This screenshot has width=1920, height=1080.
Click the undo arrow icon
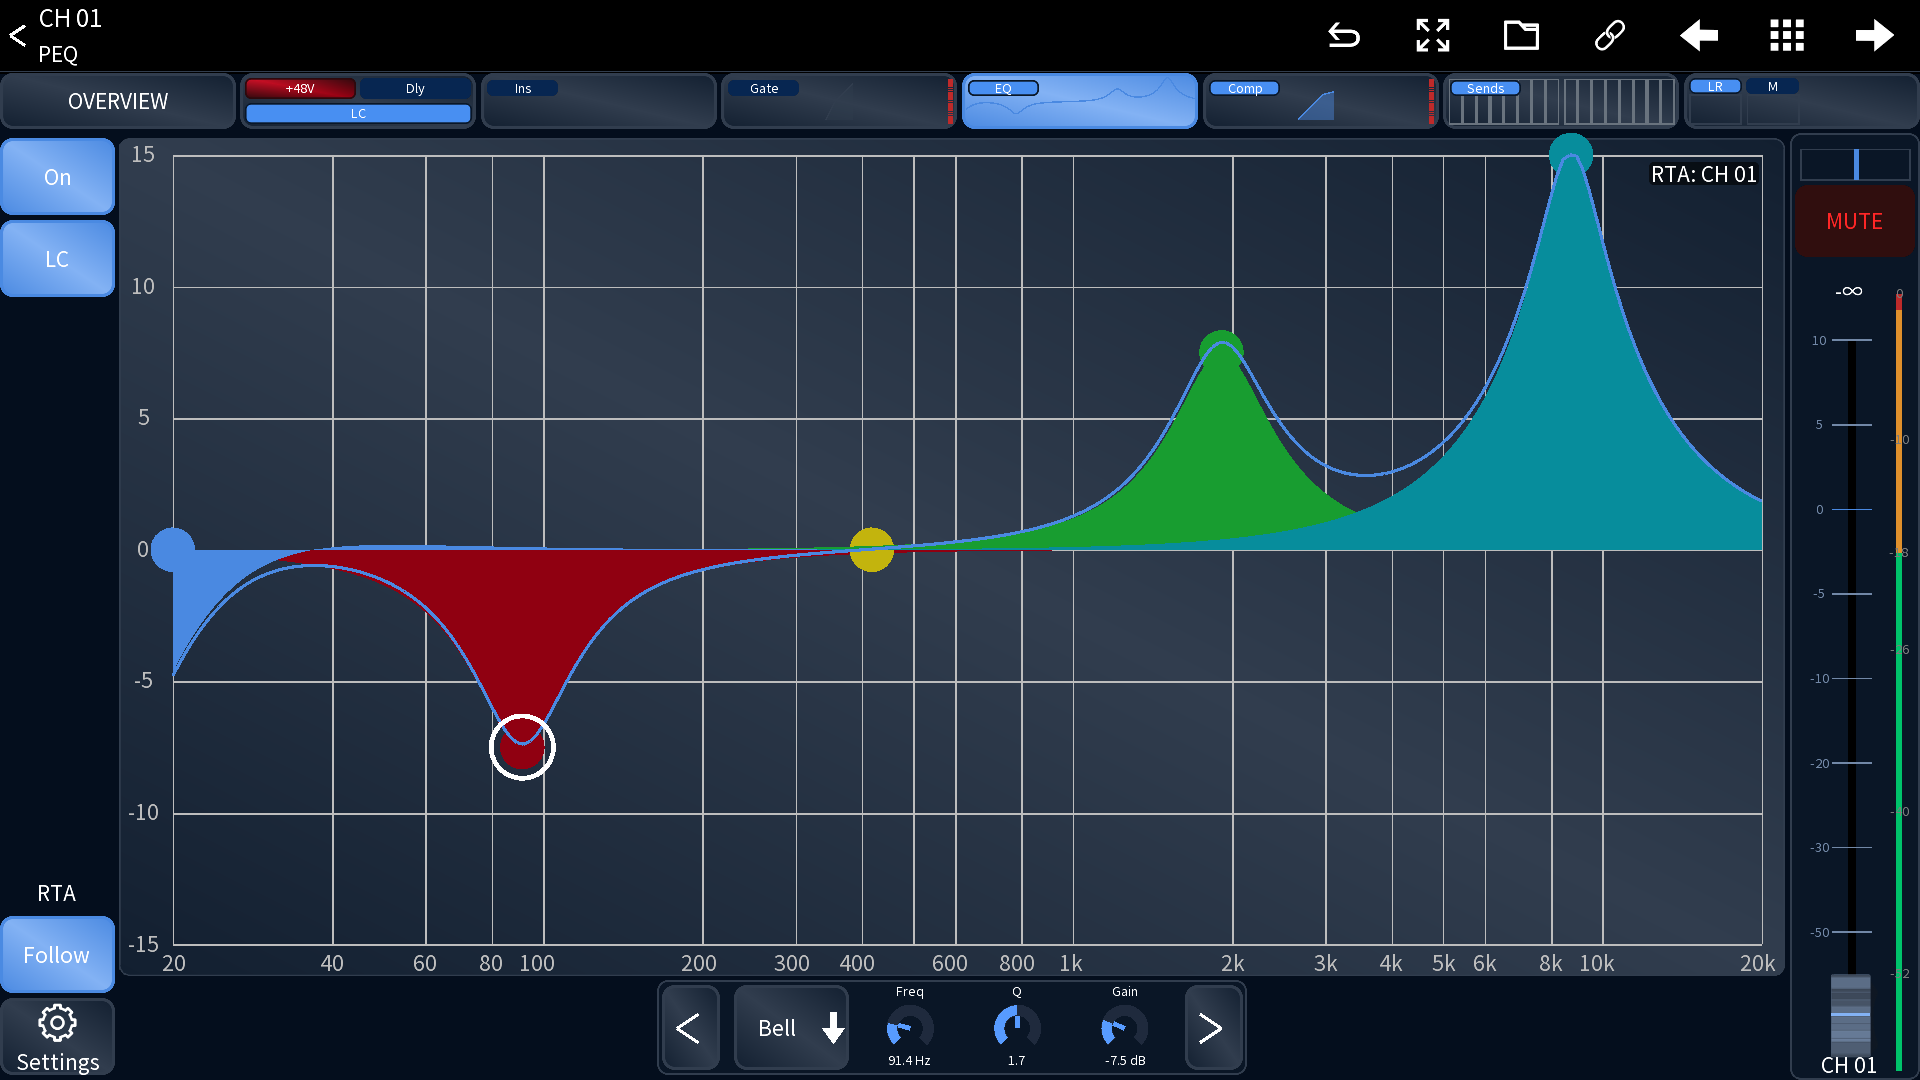click(x=1344, y=36)
